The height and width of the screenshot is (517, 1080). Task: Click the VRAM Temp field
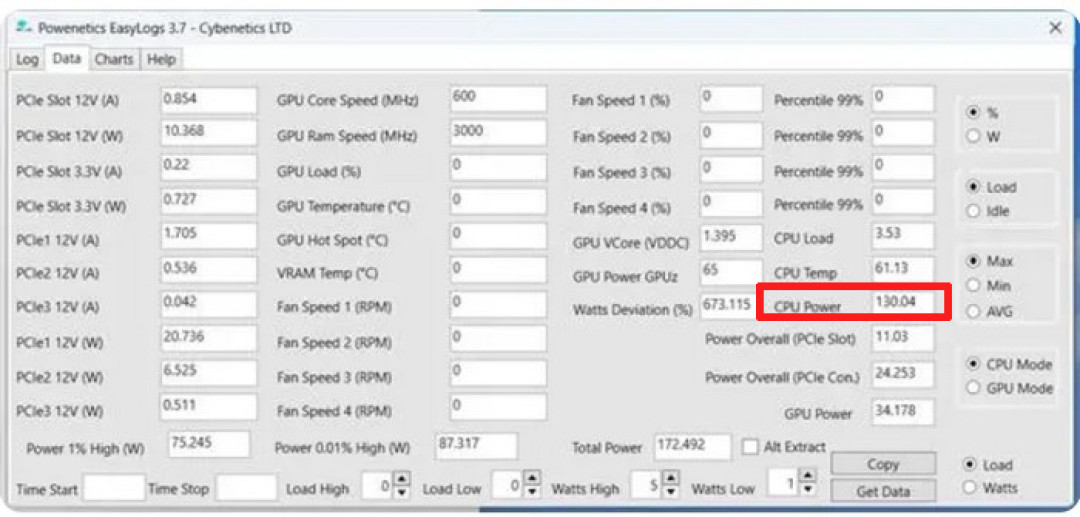point(498,269)
